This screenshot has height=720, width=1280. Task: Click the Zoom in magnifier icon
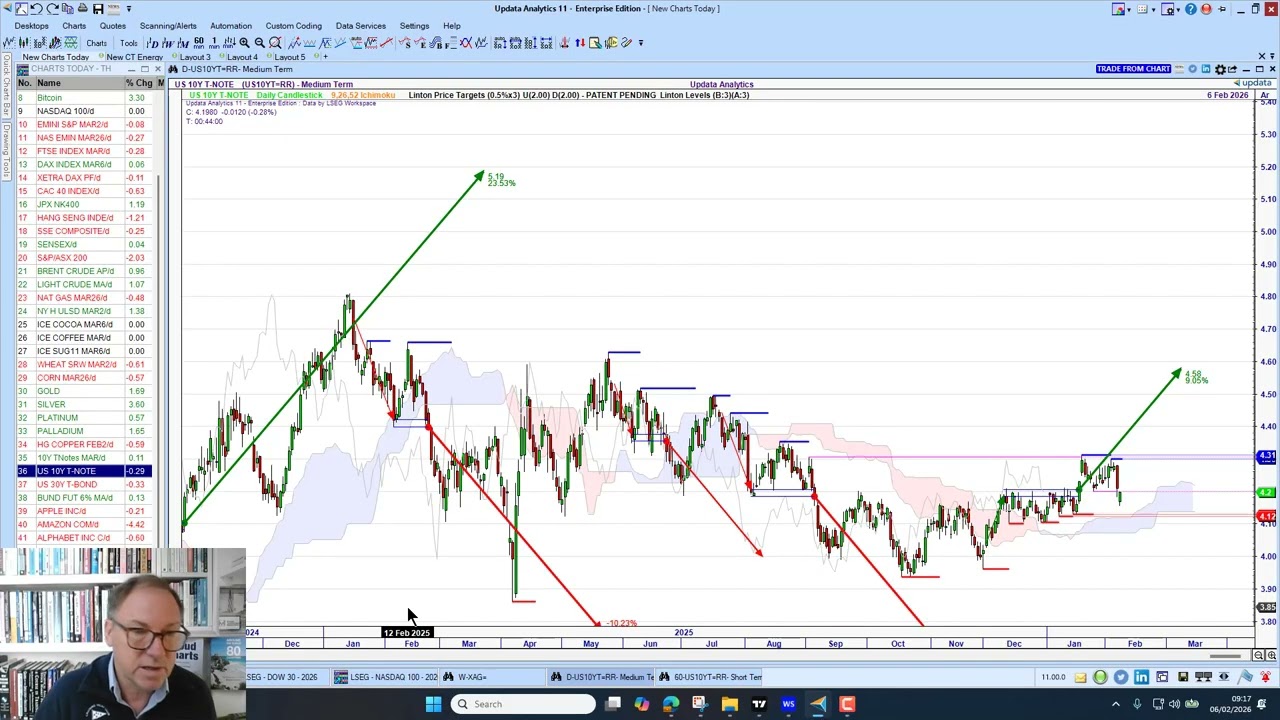pyautogui.click(x=244, y=43)
